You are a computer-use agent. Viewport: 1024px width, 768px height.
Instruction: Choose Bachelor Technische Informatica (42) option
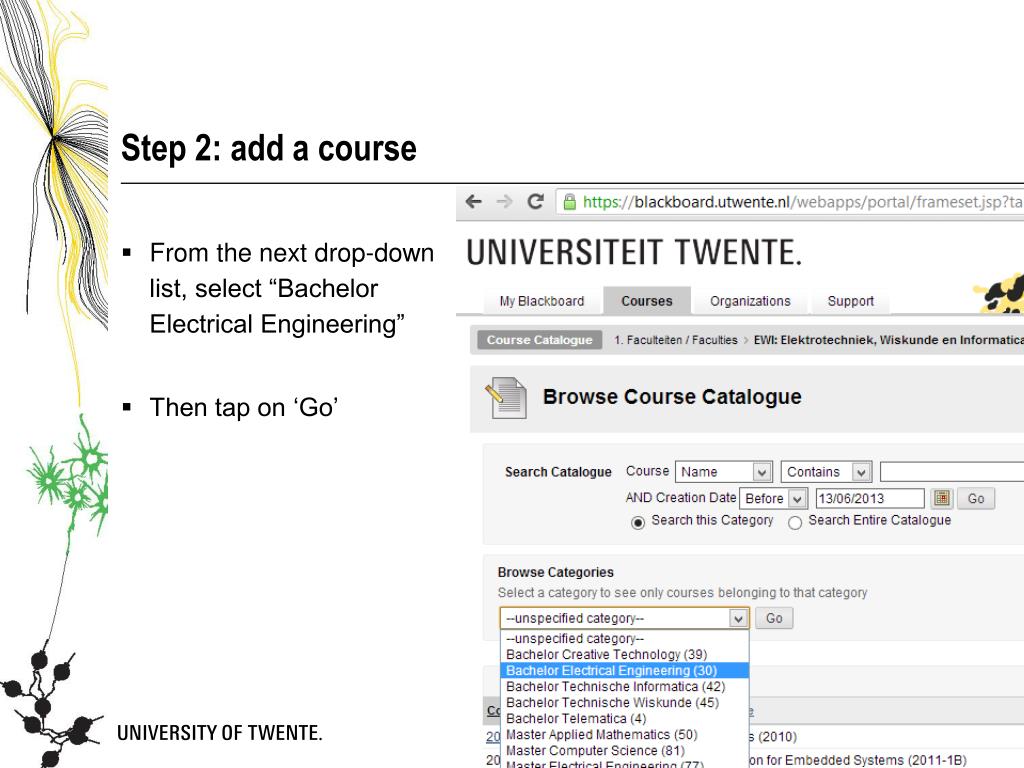(624, 686)
